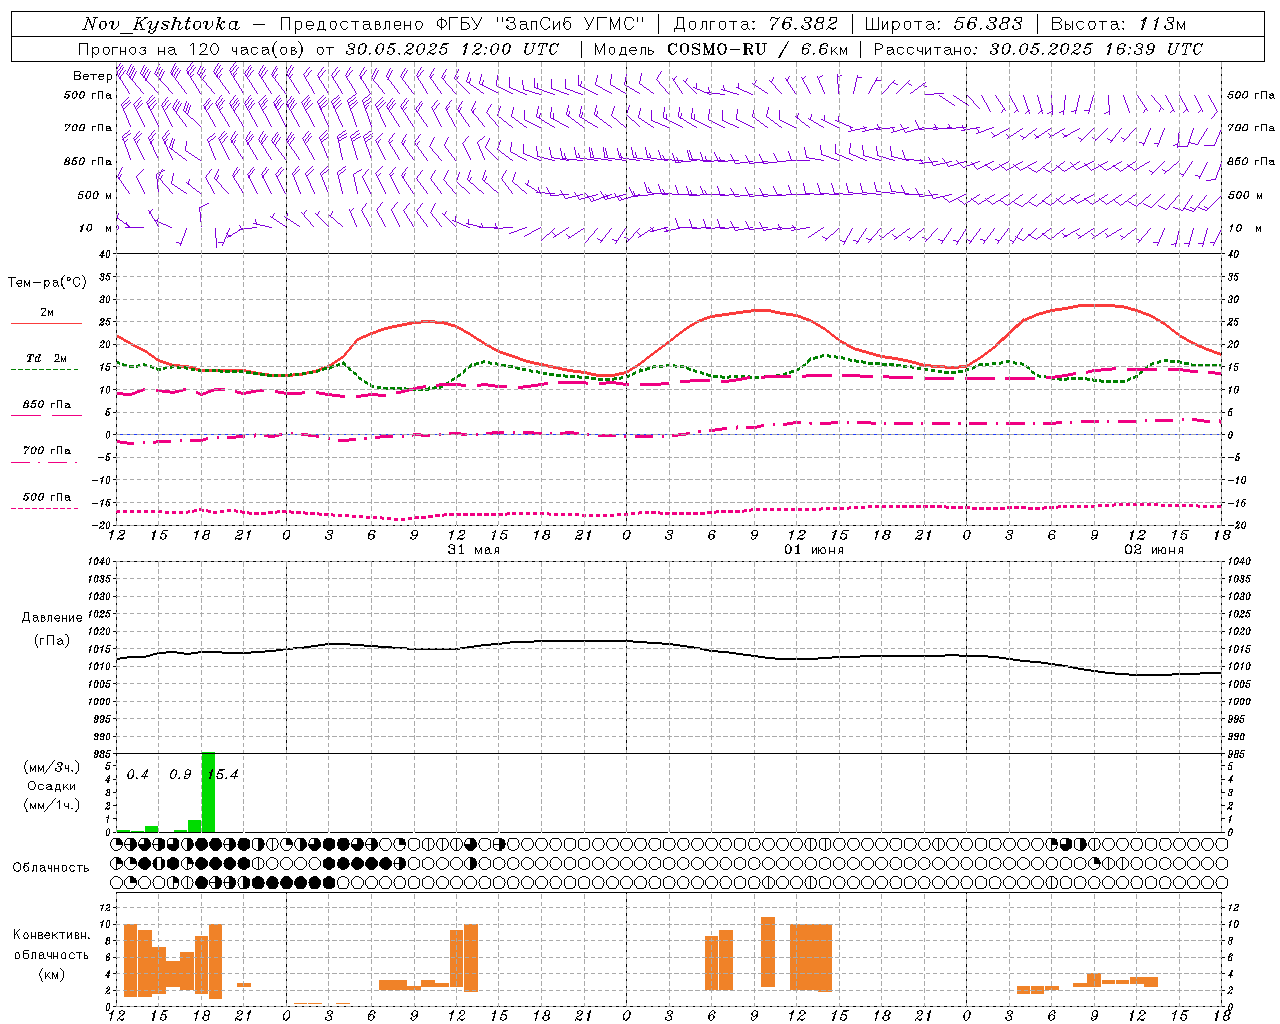Click the 31 мая date label
This screenshot has height=1024, width=1280.
coord(473,550)
